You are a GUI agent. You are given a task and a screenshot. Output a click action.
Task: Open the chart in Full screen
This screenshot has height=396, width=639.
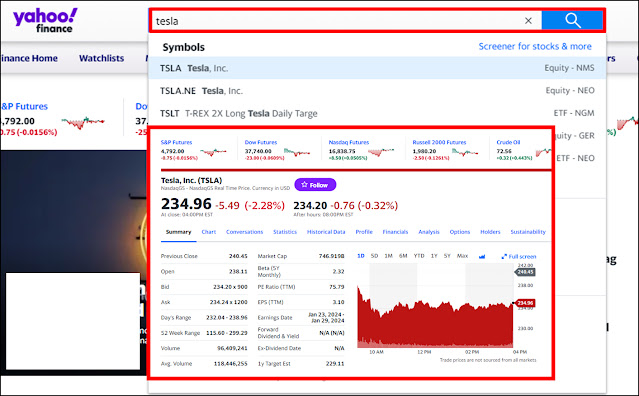[519, 256]
